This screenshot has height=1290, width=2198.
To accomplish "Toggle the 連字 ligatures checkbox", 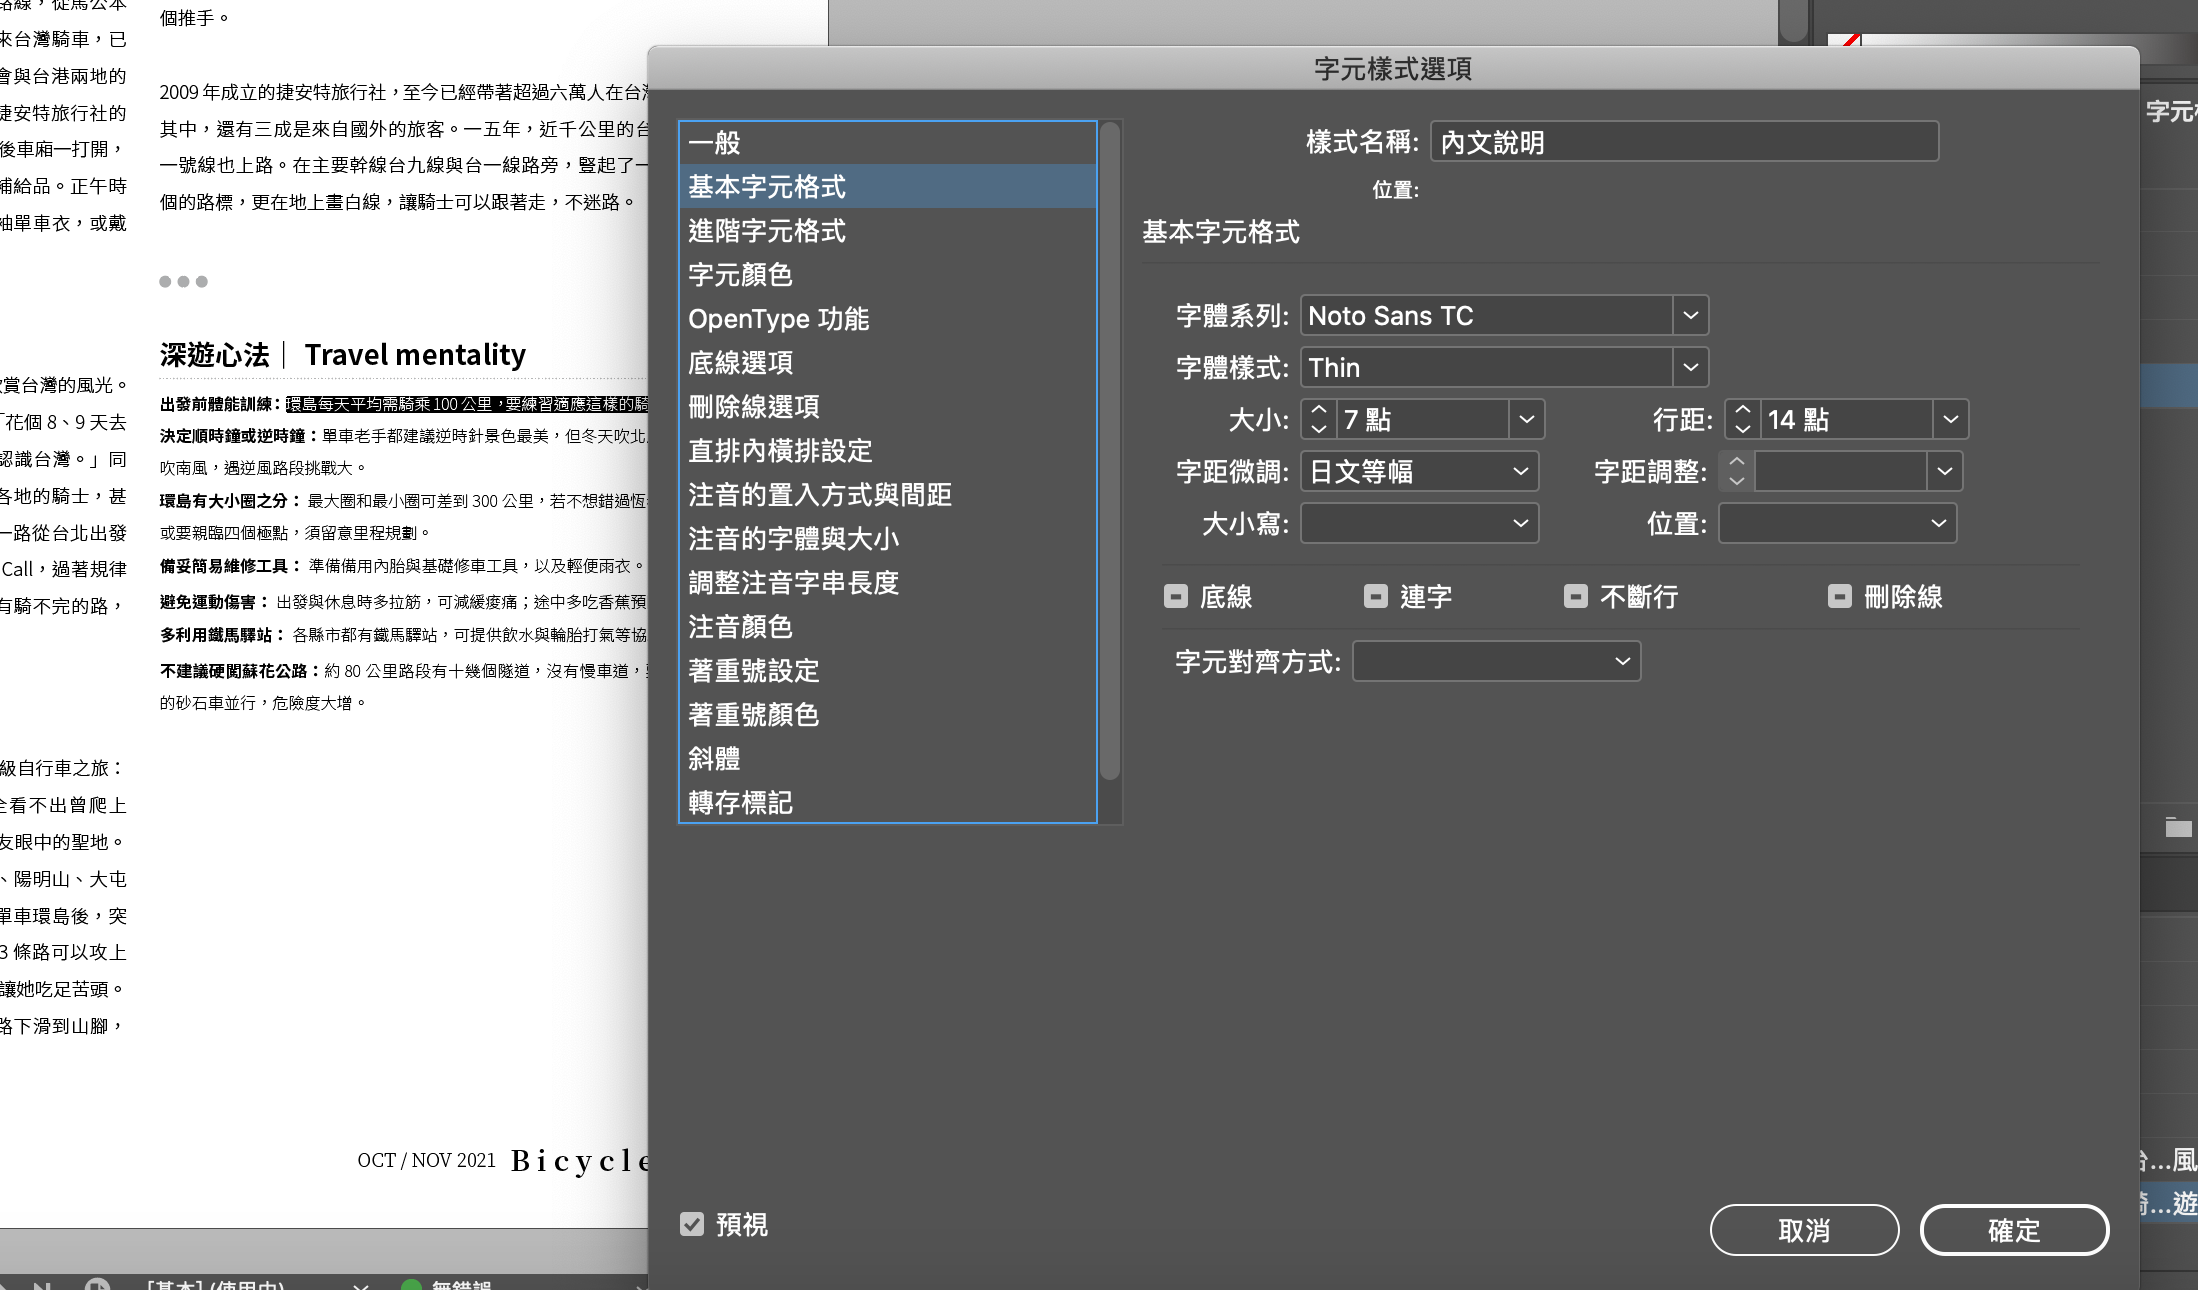I will [1376, 597].
